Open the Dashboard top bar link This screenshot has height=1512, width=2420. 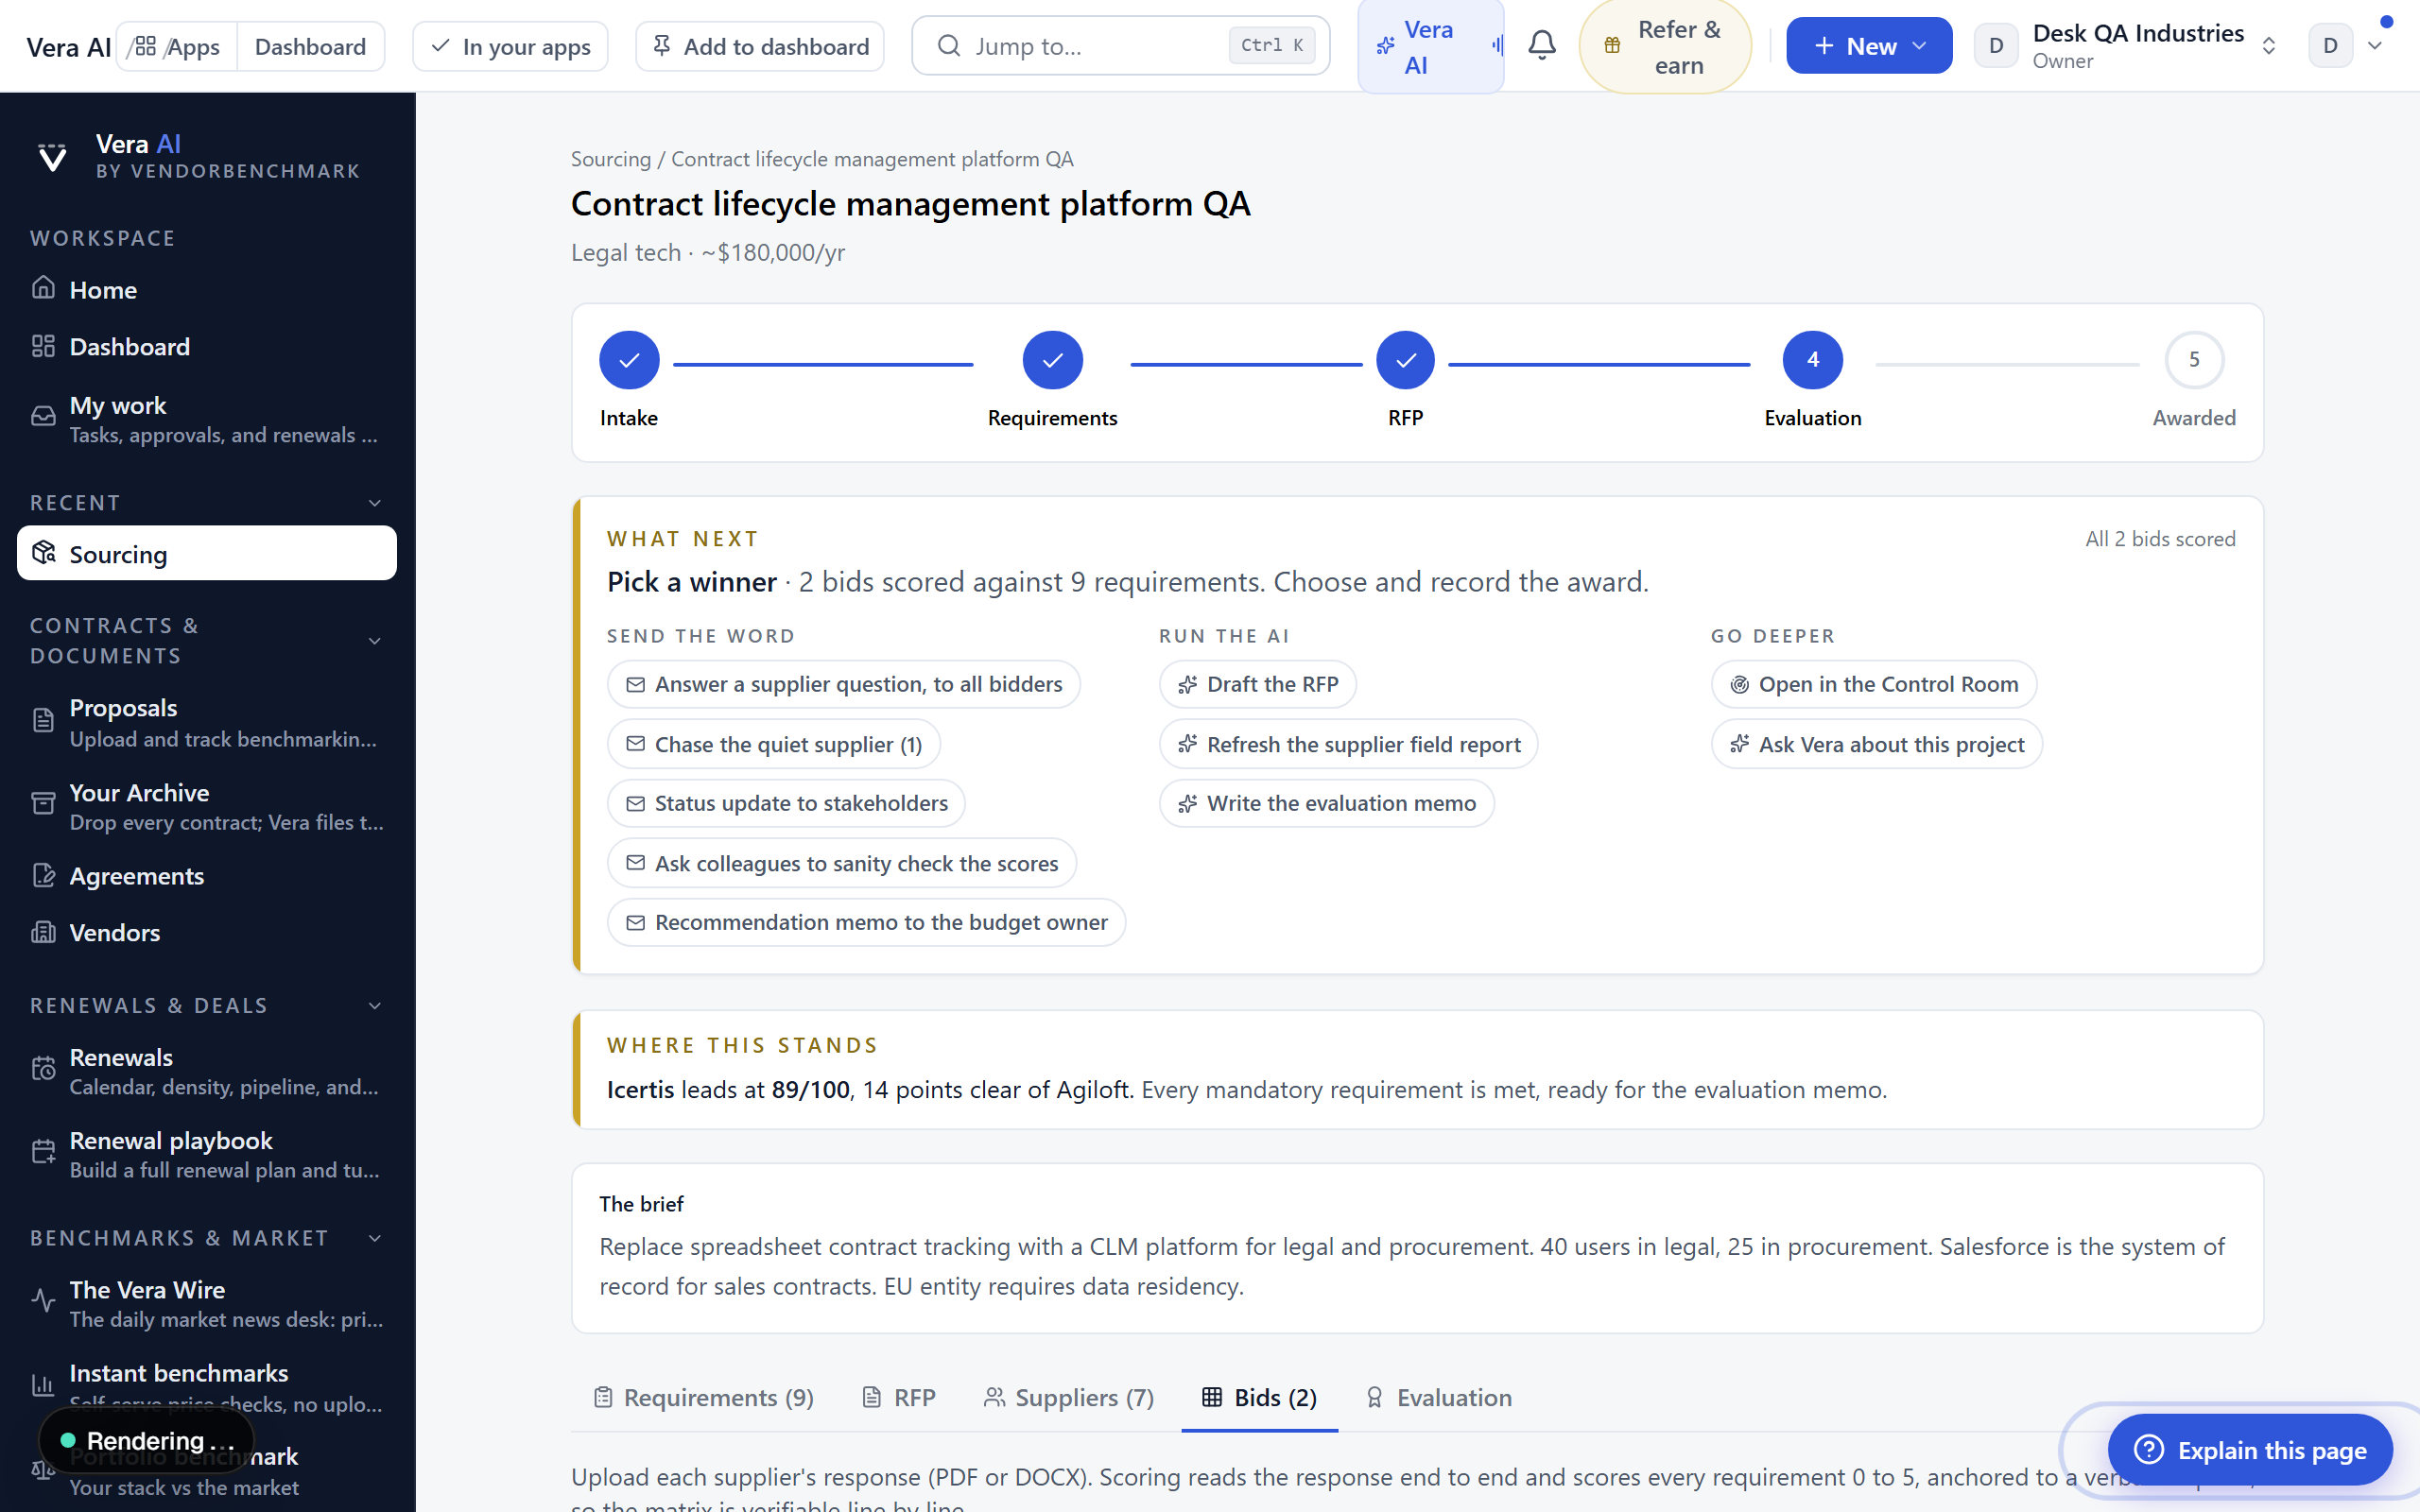pyautogui.click(x=310, y=46)
